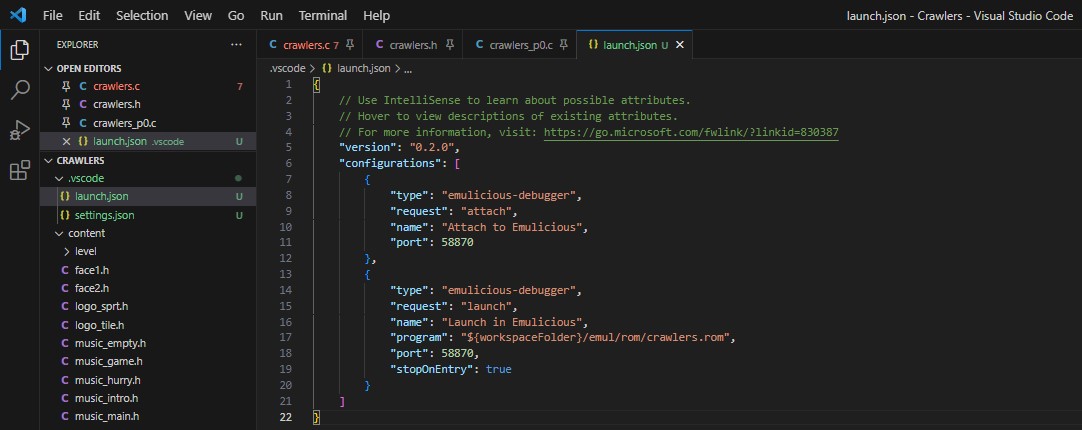1082x430 pixels.
Task: Open logo_tile.h in the file tree
Action: pos(148,325)
